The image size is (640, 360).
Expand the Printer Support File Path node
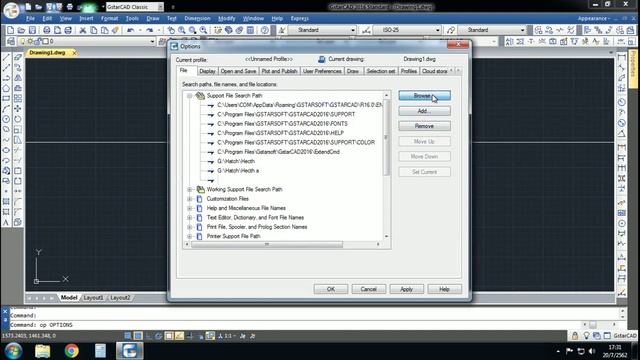pos(189,236)
